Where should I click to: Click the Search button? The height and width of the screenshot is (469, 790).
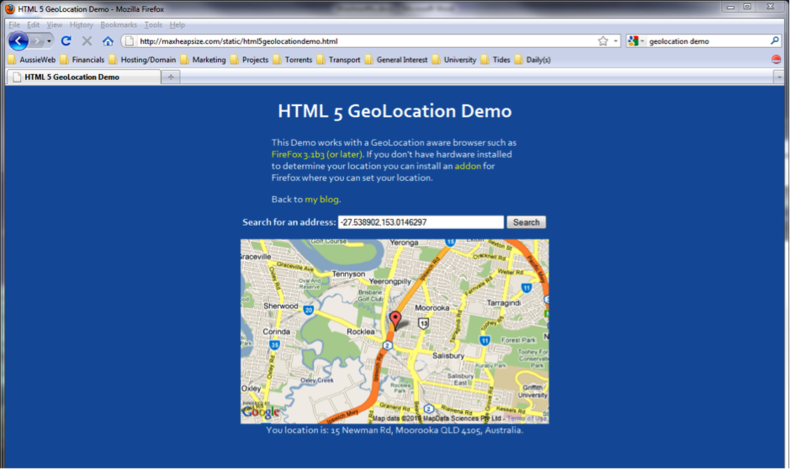pyautogui.click(x=526, y=222)
